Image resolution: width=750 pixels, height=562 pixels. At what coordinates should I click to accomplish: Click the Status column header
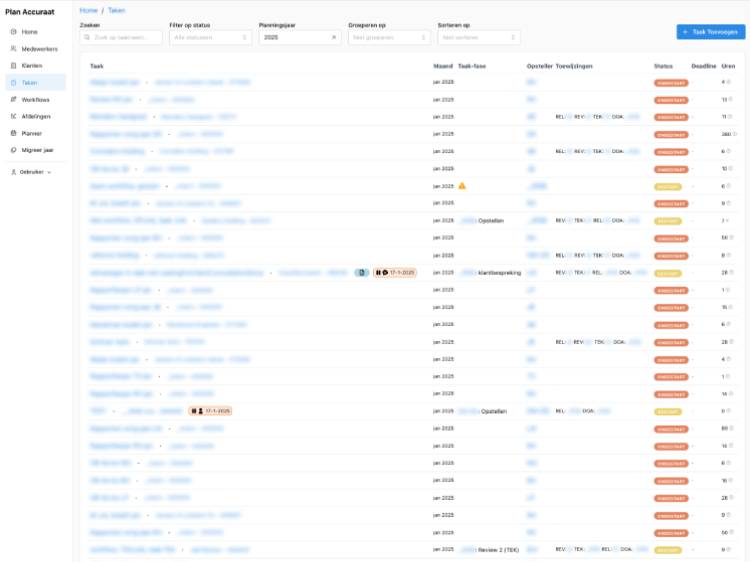[x=663, y=66]
